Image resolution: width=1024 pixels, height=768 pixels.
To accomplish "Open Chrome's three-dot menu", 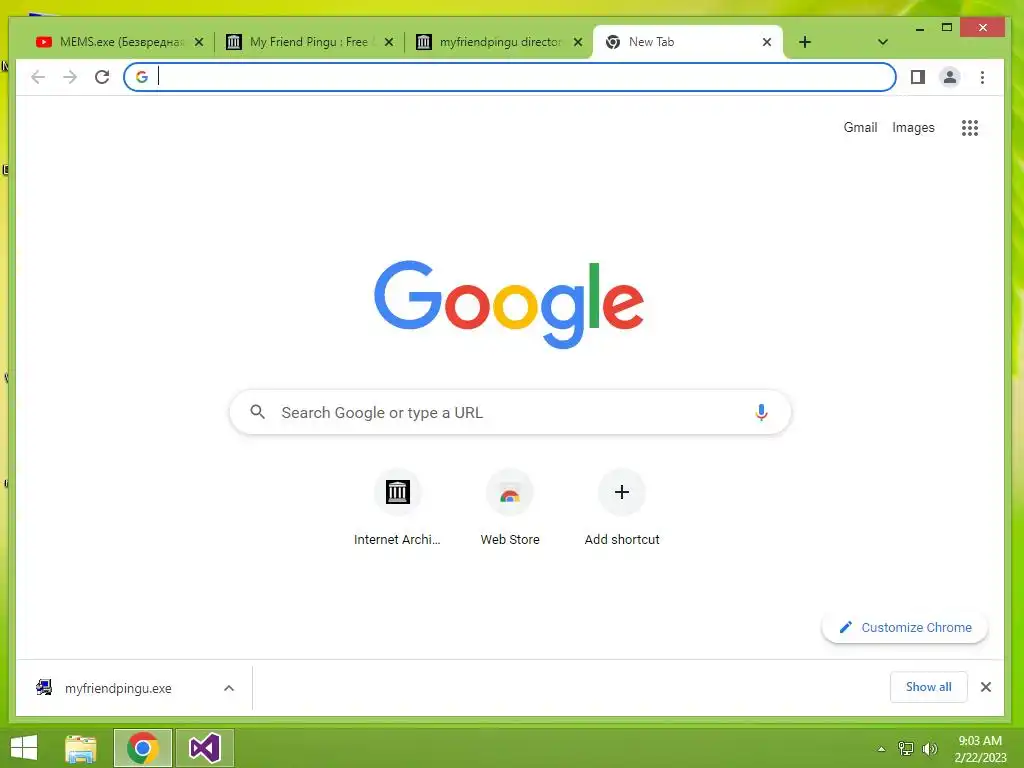I will (982, 77).
